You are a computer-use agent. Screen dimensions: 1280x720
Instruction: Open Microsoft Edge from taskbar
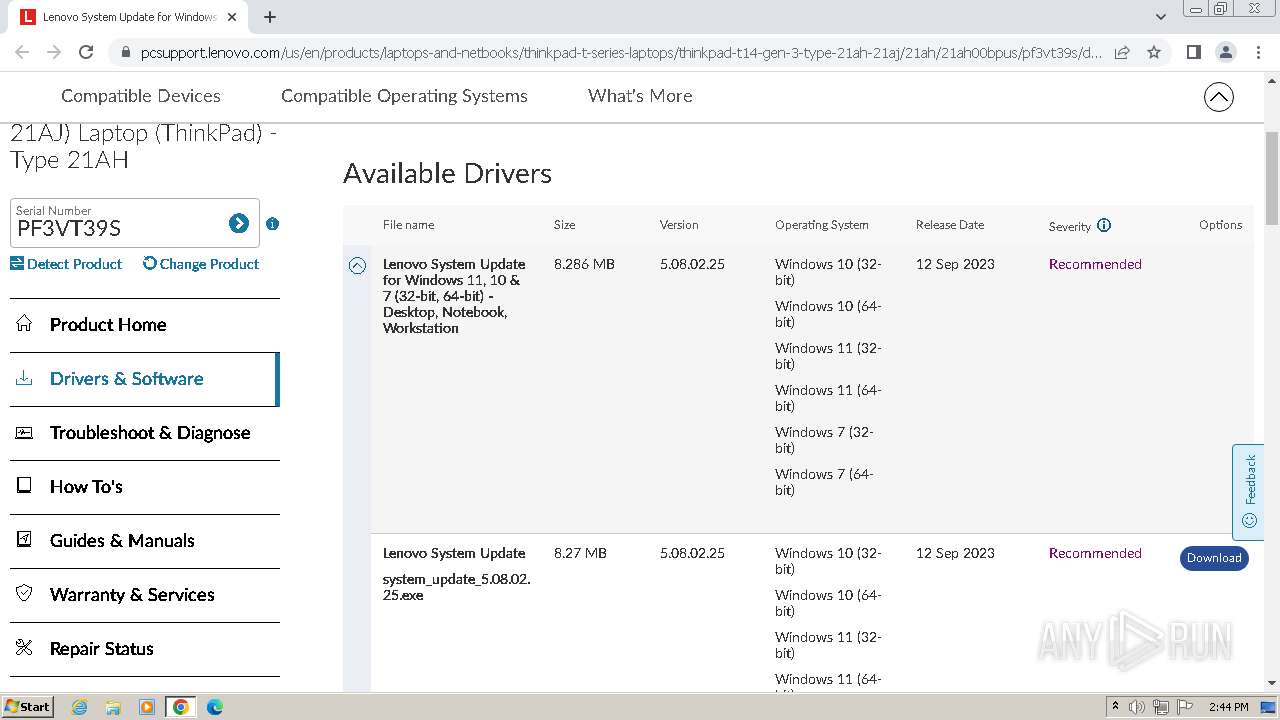pos(214,707)
